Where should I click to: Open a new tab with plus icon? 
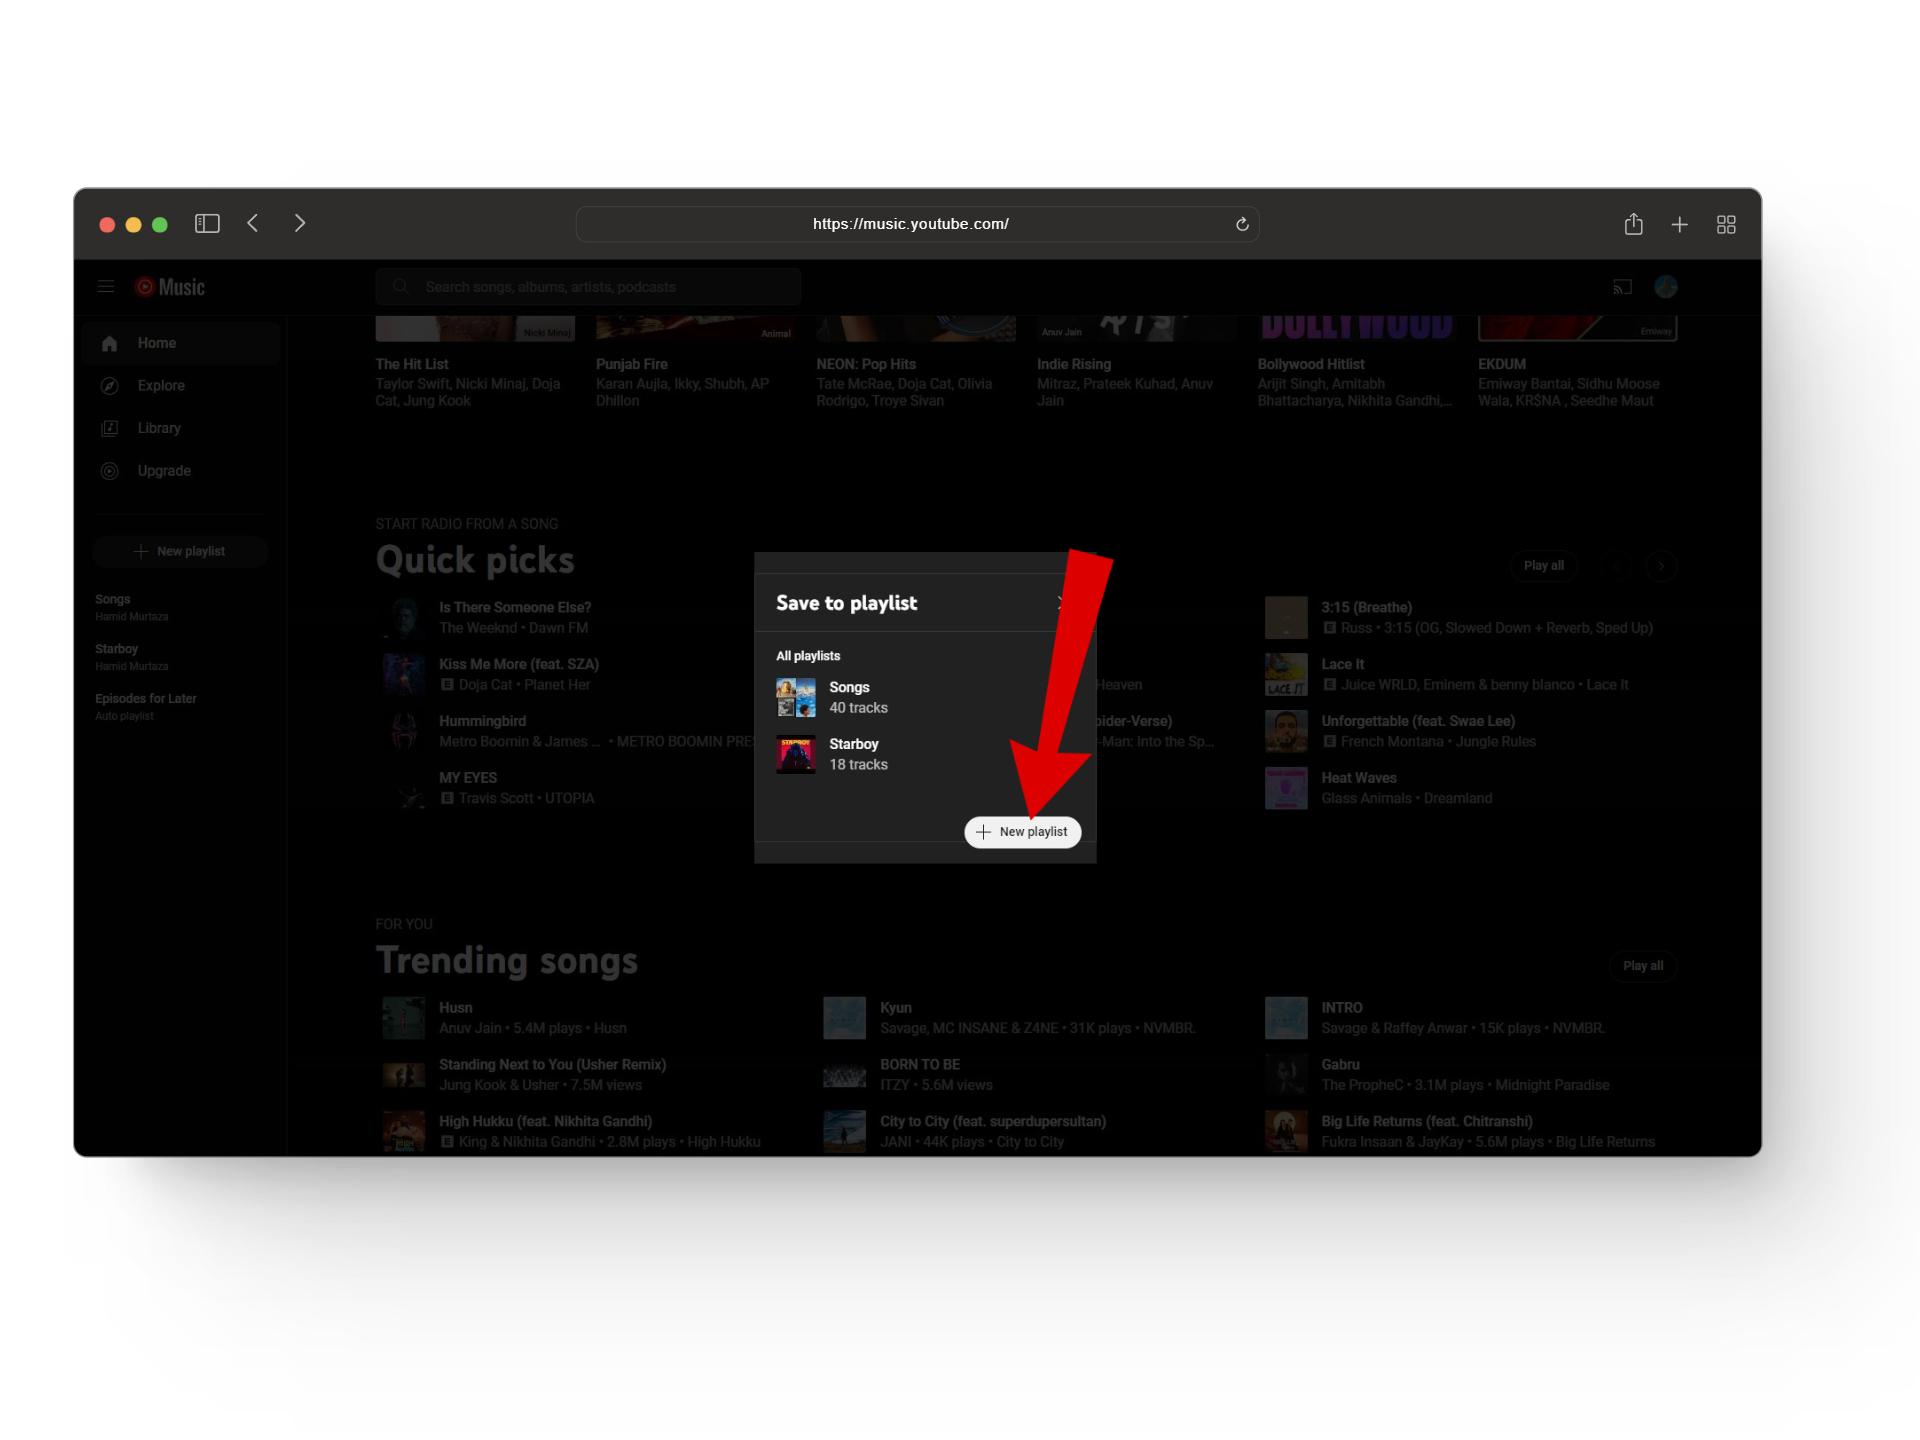point(1679,225)
